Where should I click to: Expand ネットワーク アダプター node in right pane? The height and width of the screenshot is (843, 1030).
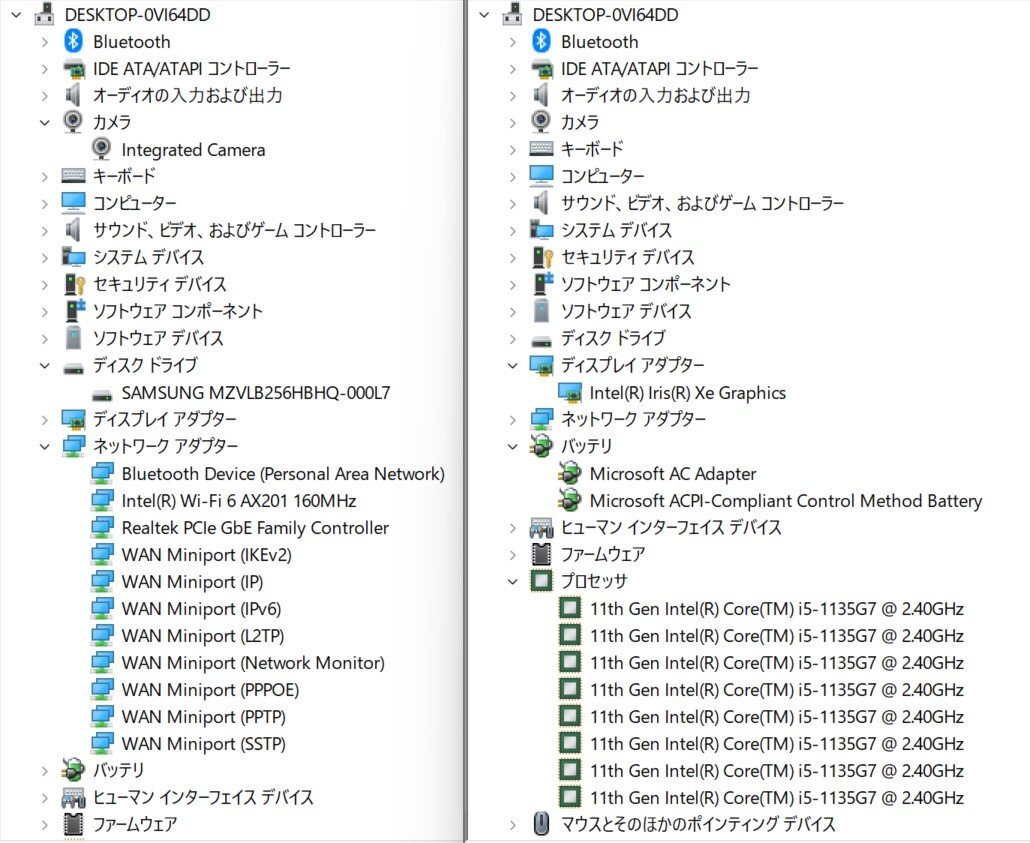point(513,419)
